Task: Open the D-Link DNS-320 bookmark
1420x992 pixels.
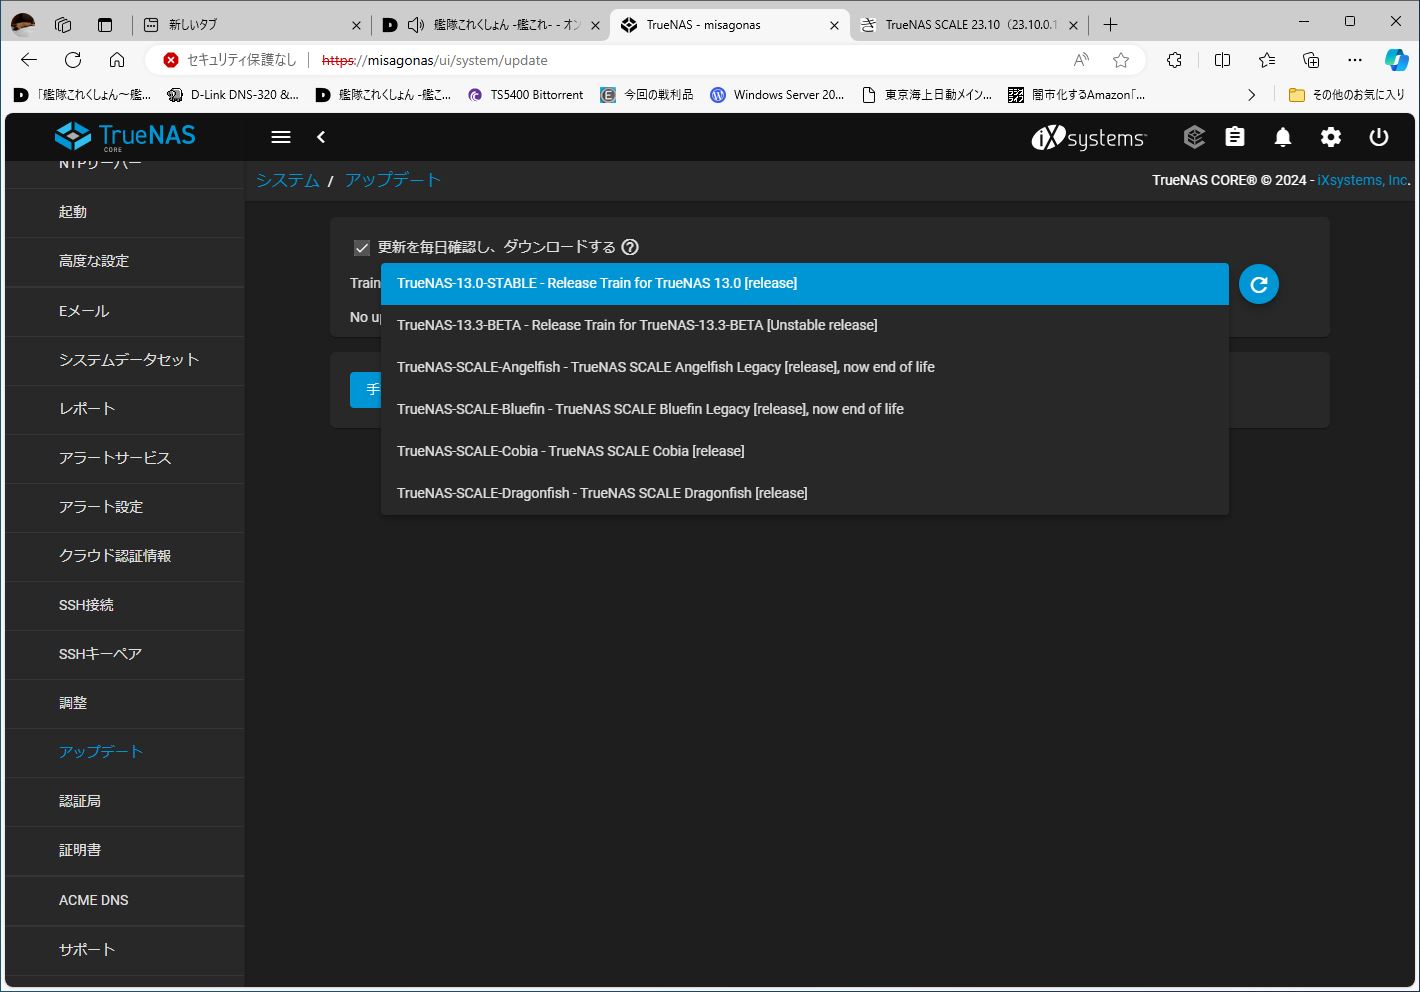Action: pyautogui.click(x=234, y=95)
